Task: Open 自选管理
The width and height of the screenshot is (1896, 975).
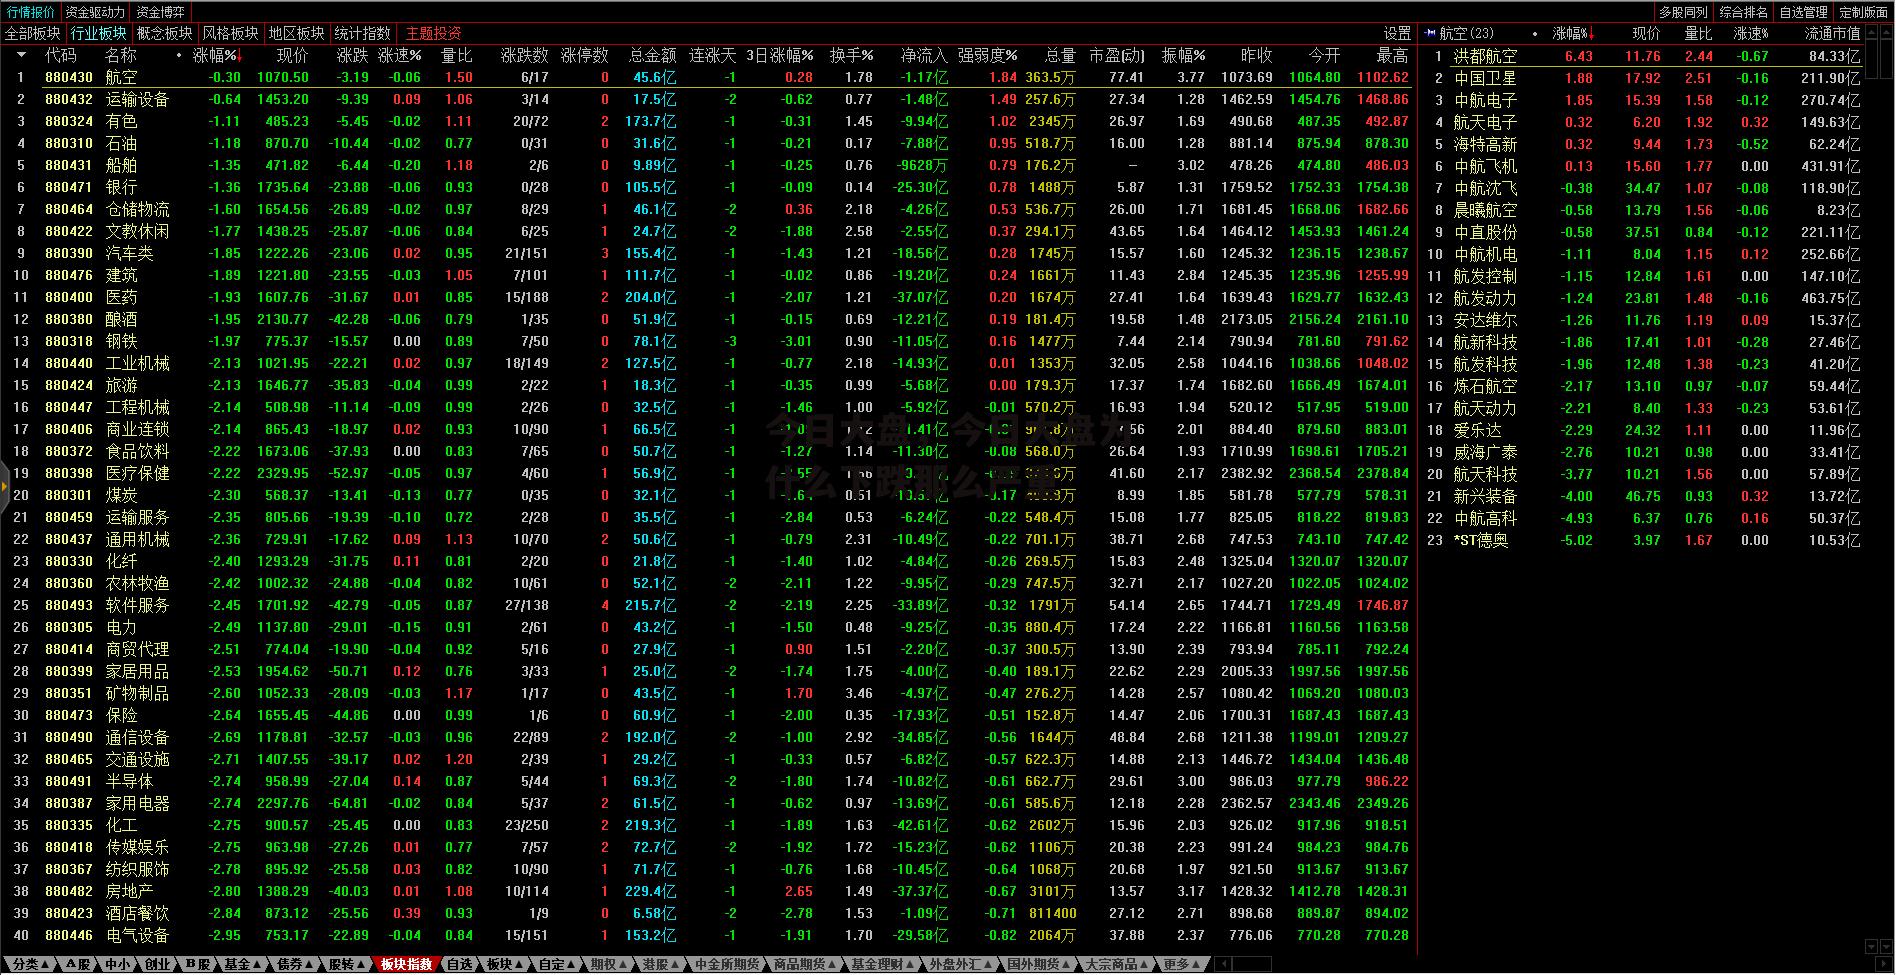Action: [1803, 12]
